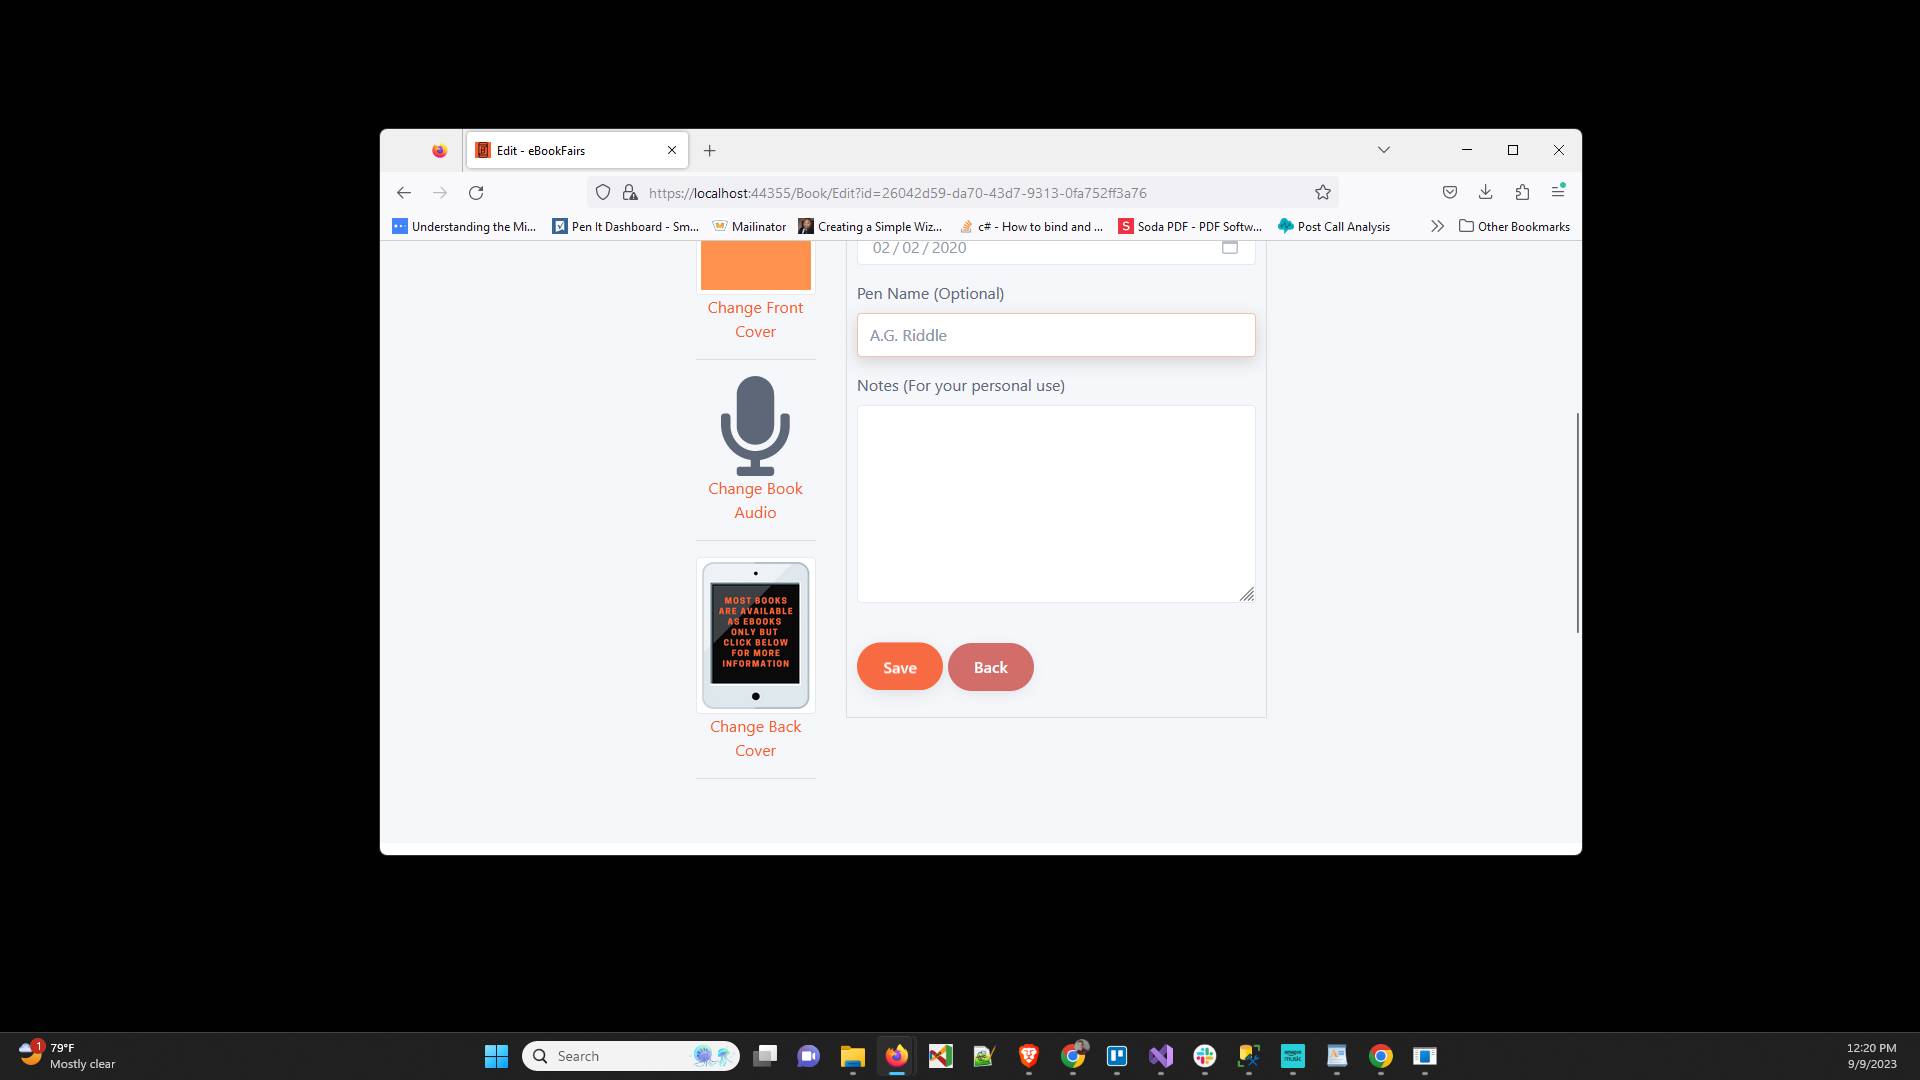Open the Firefox hamburger application menu
Image resolution: width=1920 pixels, height=1080 pixels.
coord(1558,192)
